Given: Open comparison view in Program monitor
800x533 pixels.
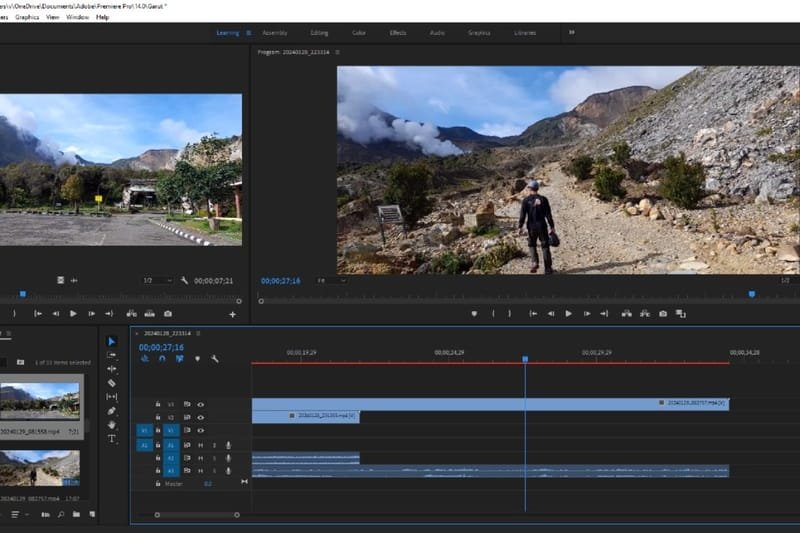Looking at the screenshot, I should [681, 314].
